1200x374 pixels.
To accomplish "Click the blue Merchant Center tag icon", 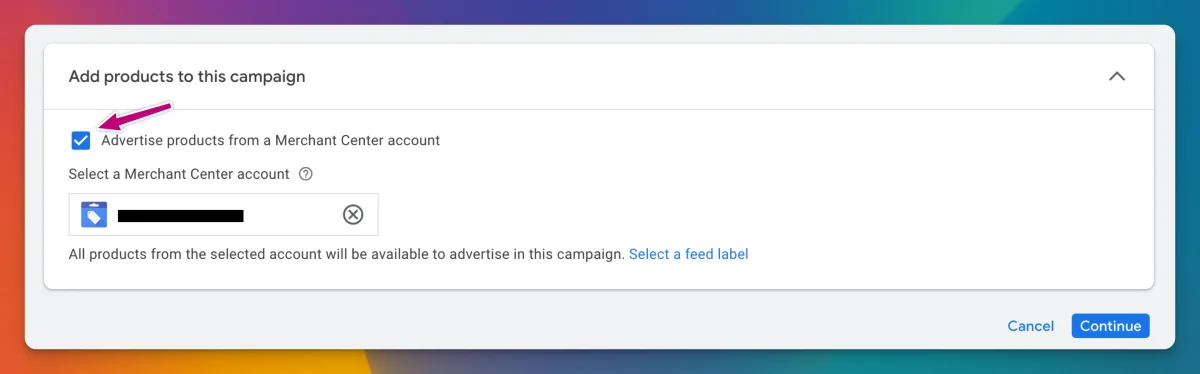I will pos(94,214).
